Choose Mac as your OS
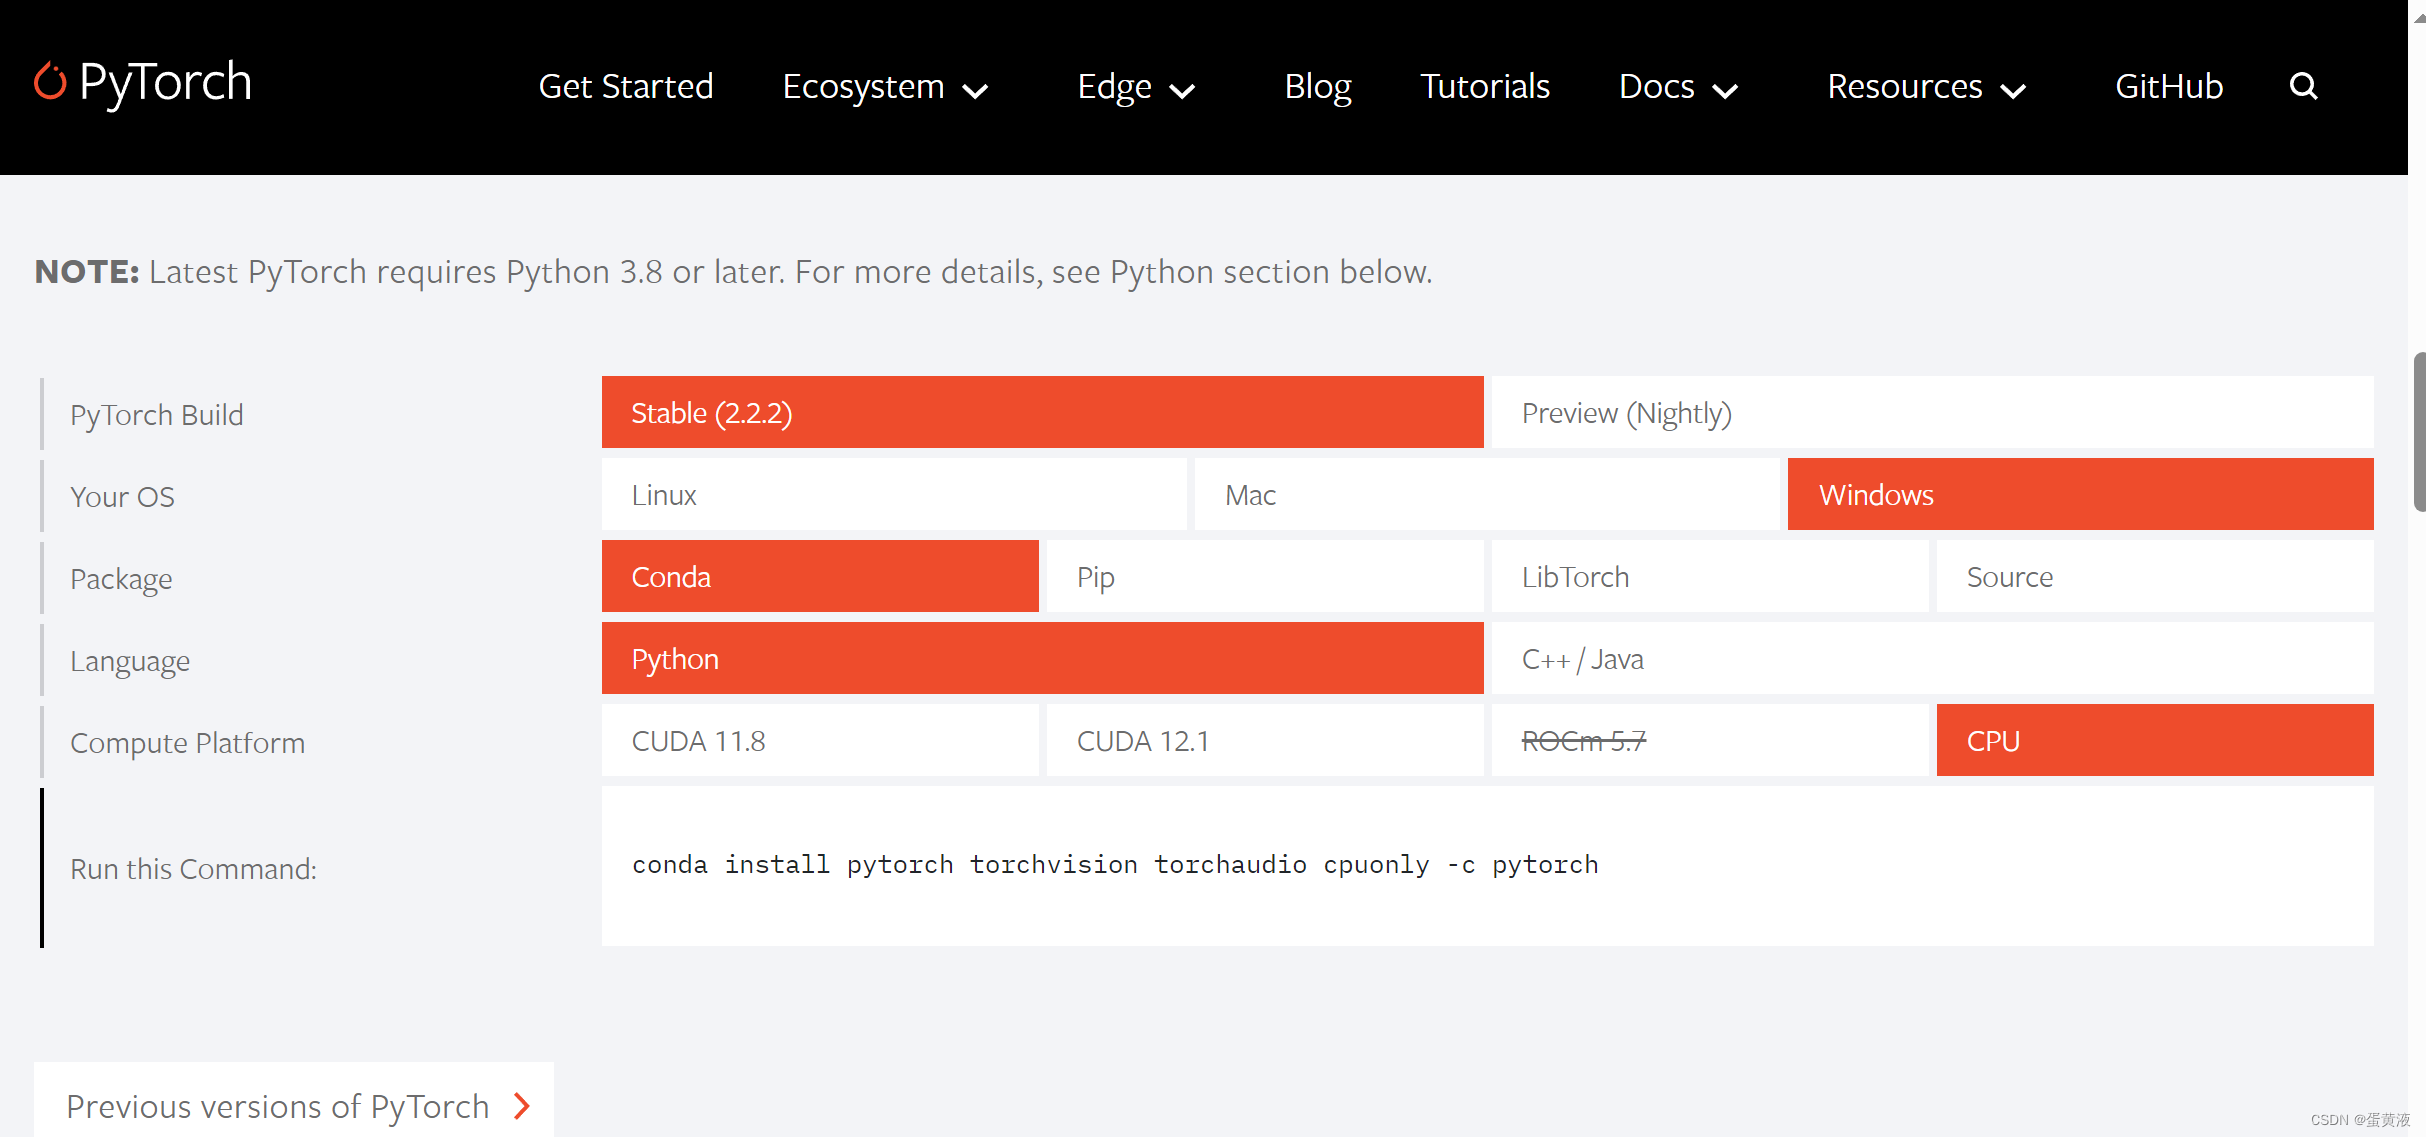This screenshot has height=1137, width=2426. click(1487, 494)
